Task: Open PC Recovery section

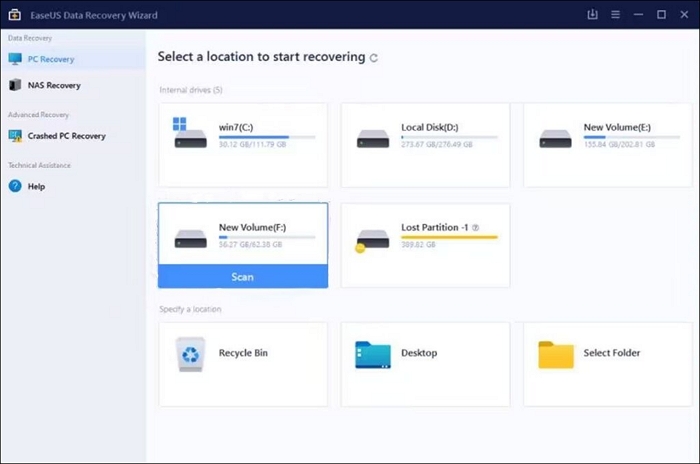Action: 73,59
